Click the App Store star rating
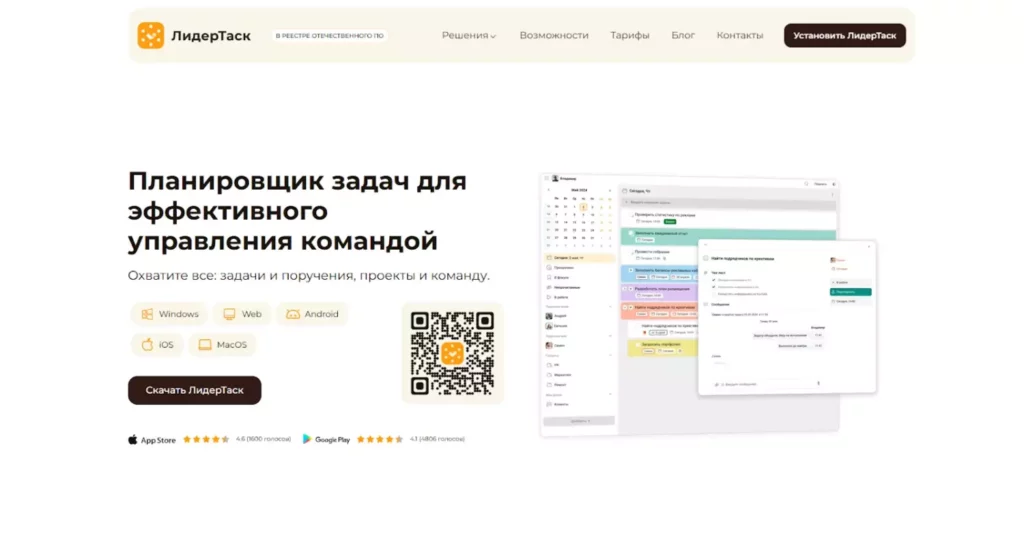 [x=206, y=439]
